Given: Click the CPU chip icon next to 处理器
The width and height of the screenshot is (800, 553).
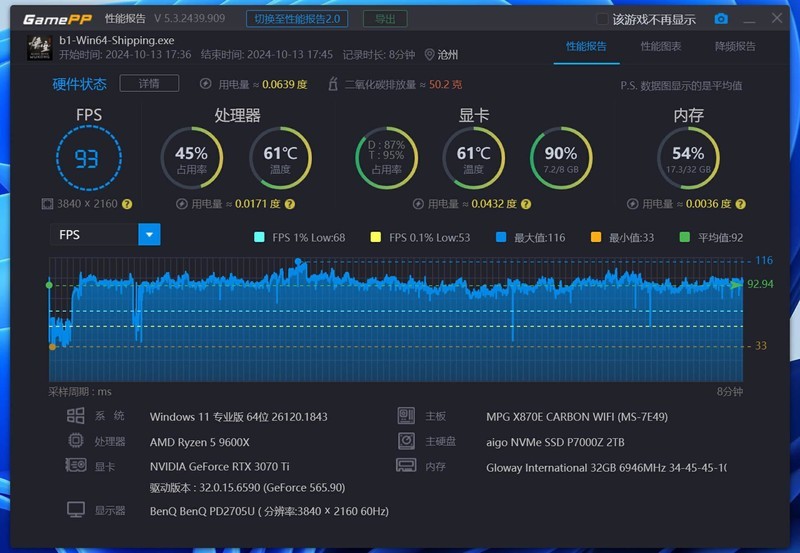Looking at the screenshot, I should [x=76, y=440].
